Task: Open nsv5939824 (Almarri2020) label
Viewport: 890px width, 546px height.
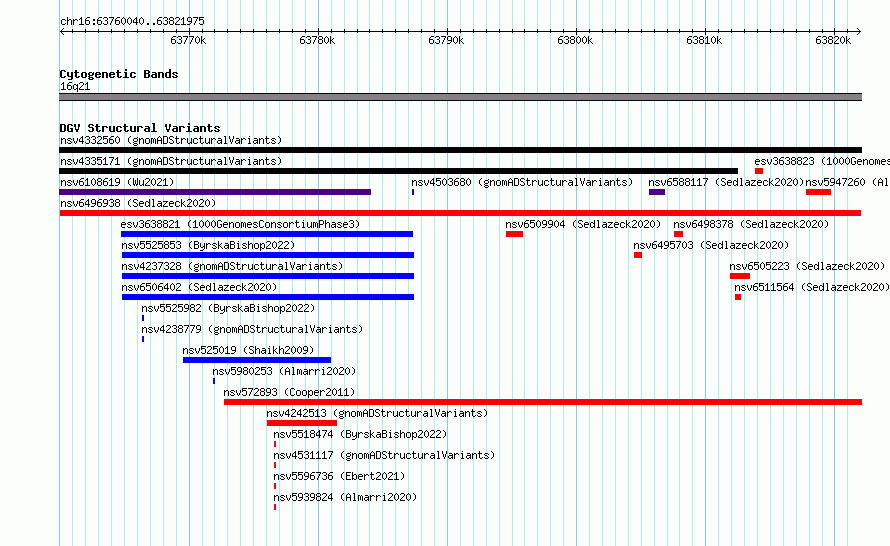Action: click(x=345, y=497)
